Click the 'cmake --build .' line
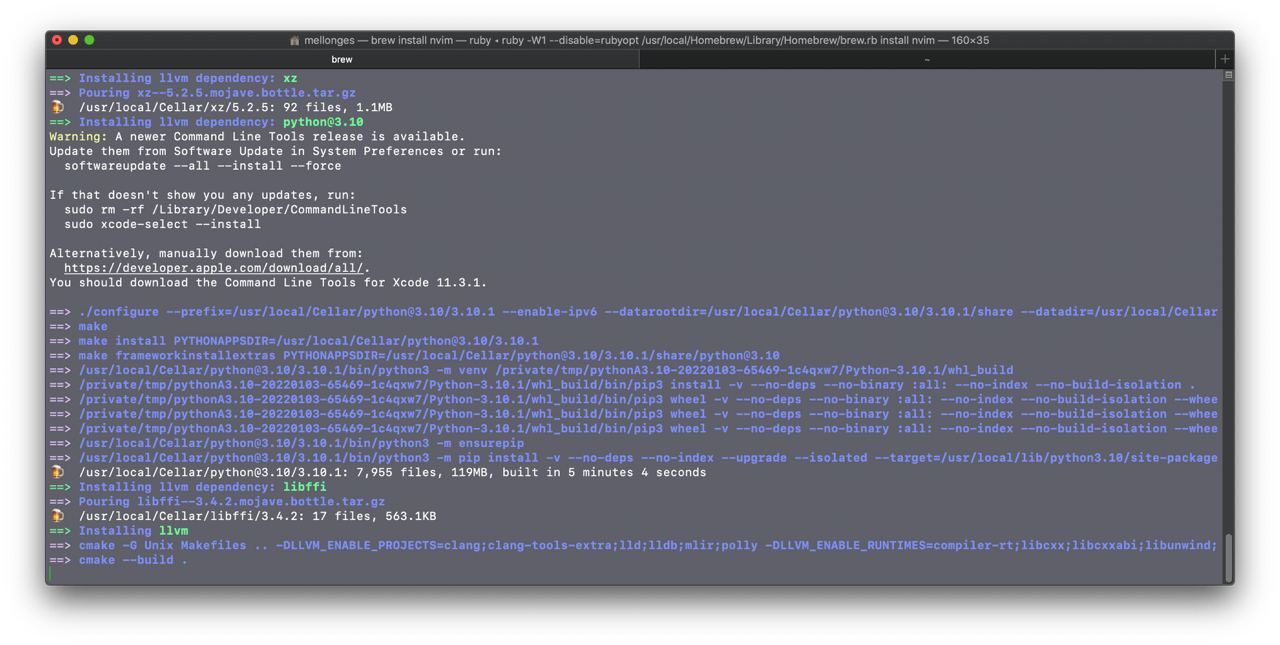1280x645 pixels. point(133,560)
